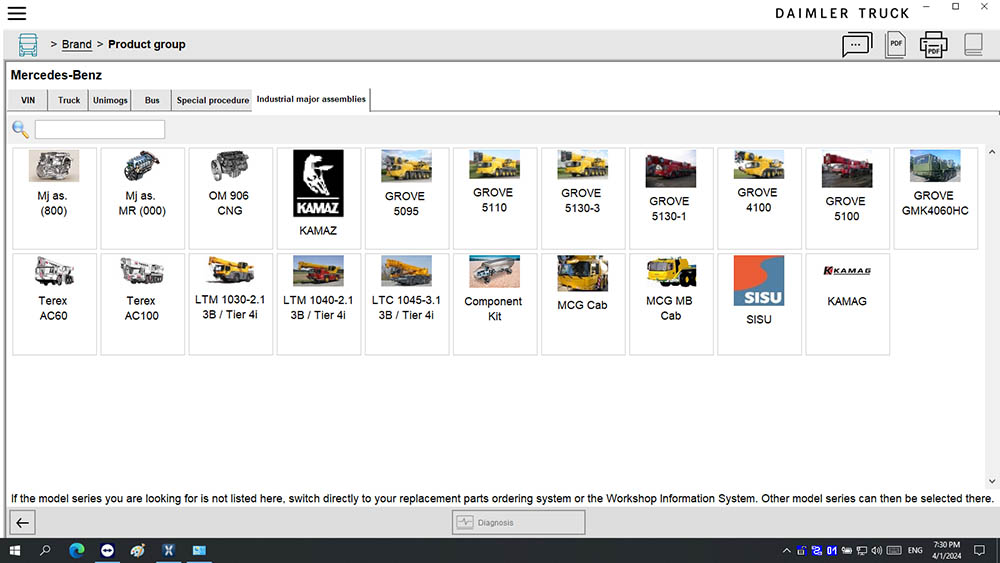1000x563 pixels.
Task: Launch Microsoft Edge from taskbar
Action: [77, 550]
